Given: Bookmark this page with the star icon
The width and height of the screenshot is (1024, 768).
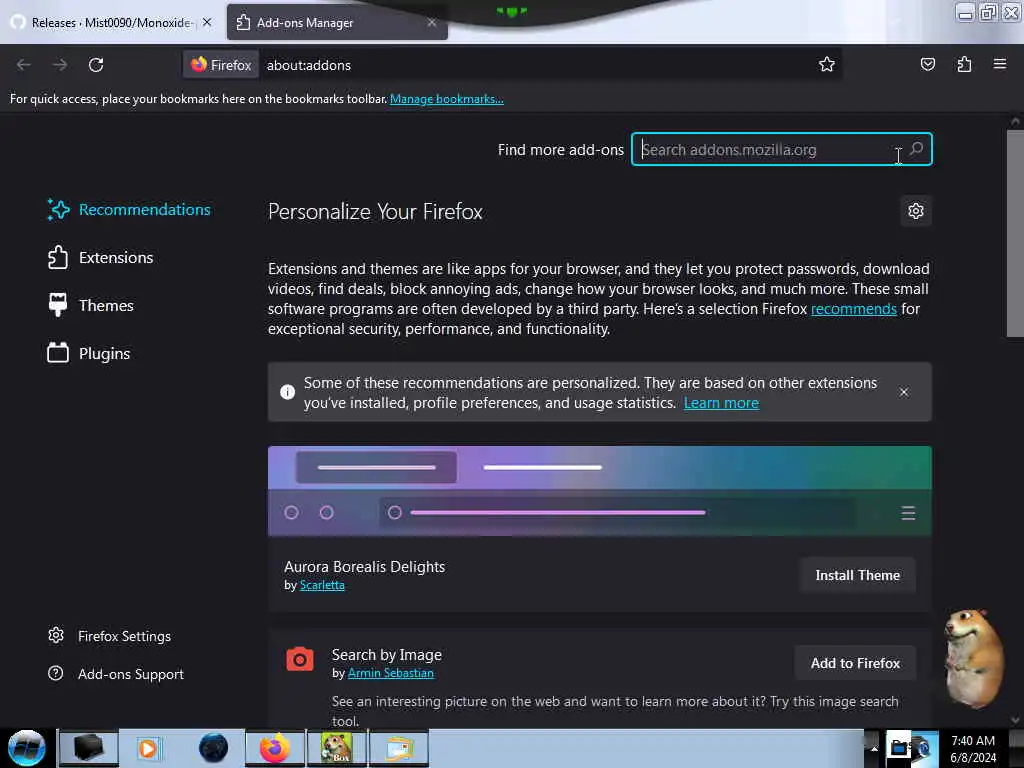Looking at the screenshot, I should tap(827, 64).
